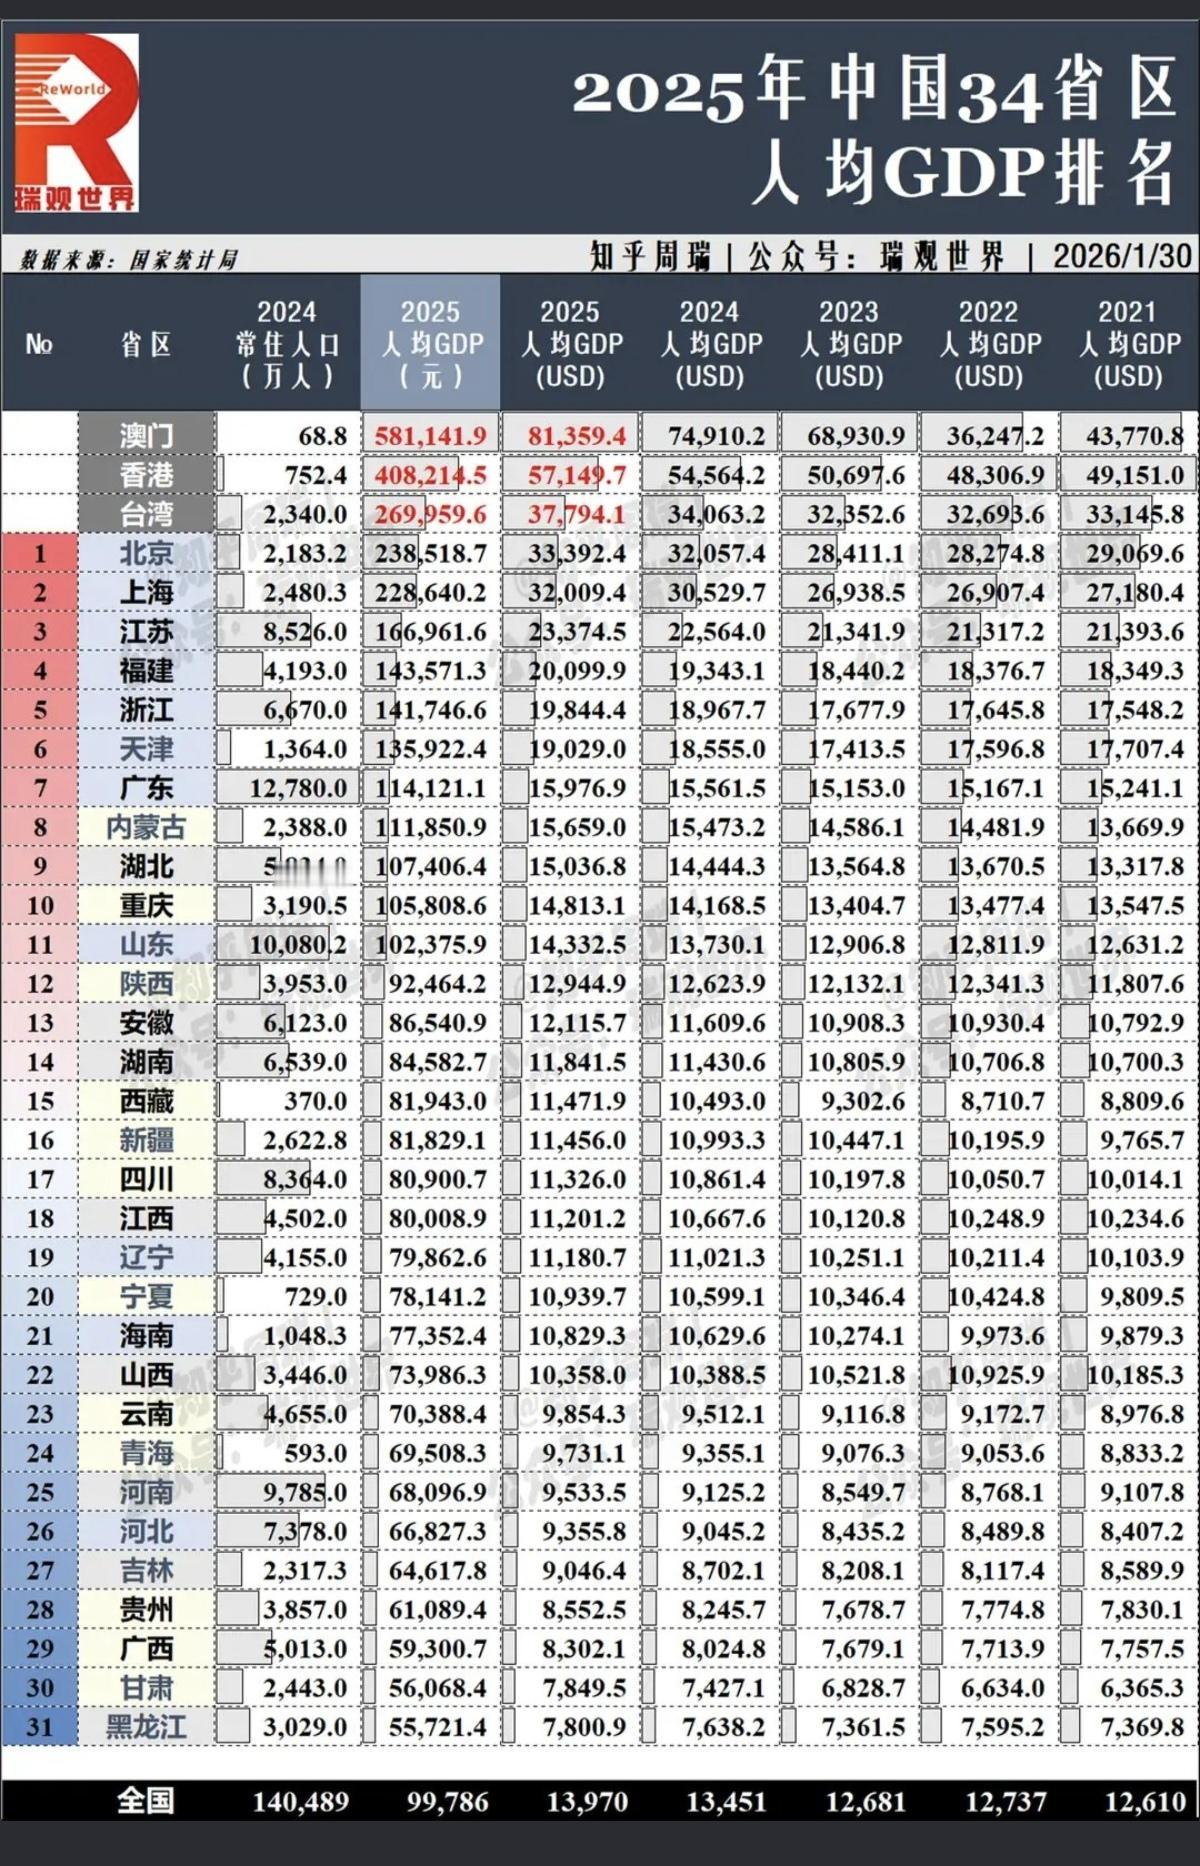Click the 浙江 province name cell

coord(146,710)
